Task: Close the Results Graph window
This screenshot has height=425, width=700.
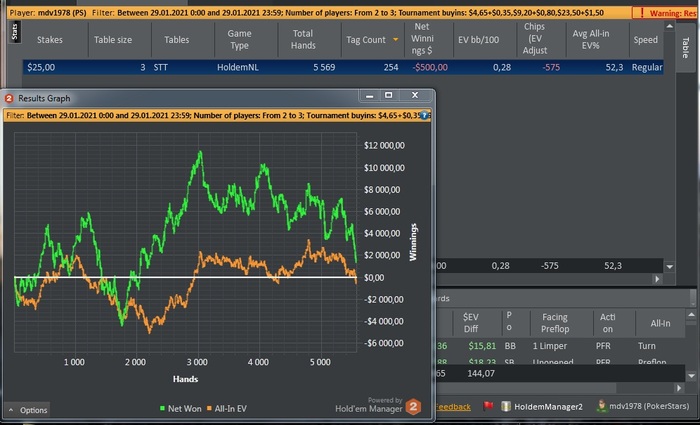Action: pos(415,95)
